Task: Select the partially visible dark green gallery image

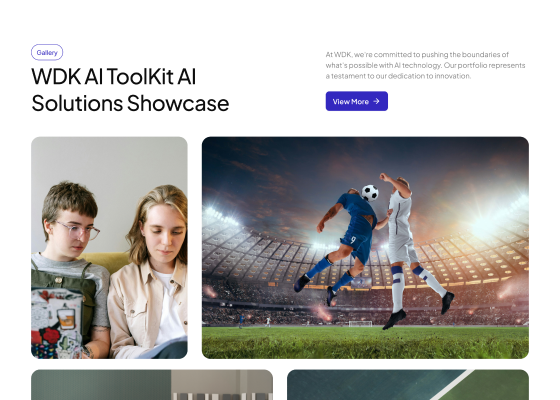Action: click(408, 385)
